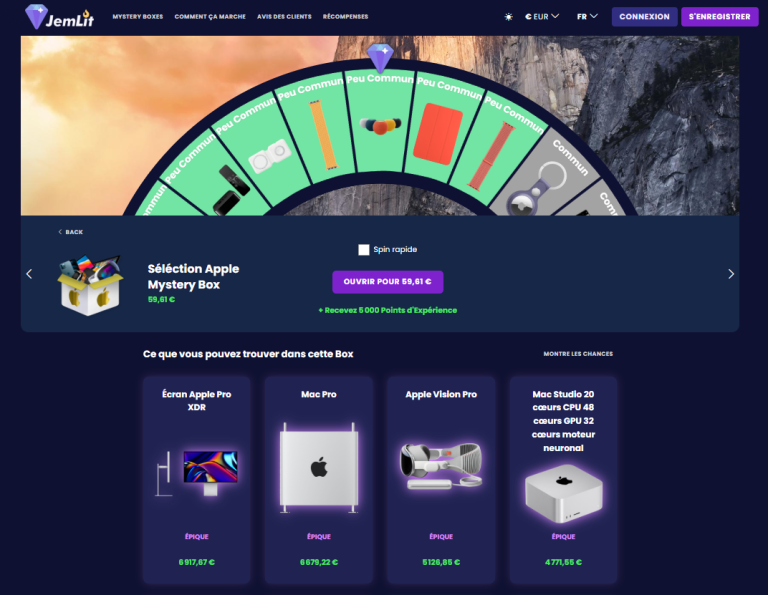Click the left arrow to previous box

[x=29, y=274]
